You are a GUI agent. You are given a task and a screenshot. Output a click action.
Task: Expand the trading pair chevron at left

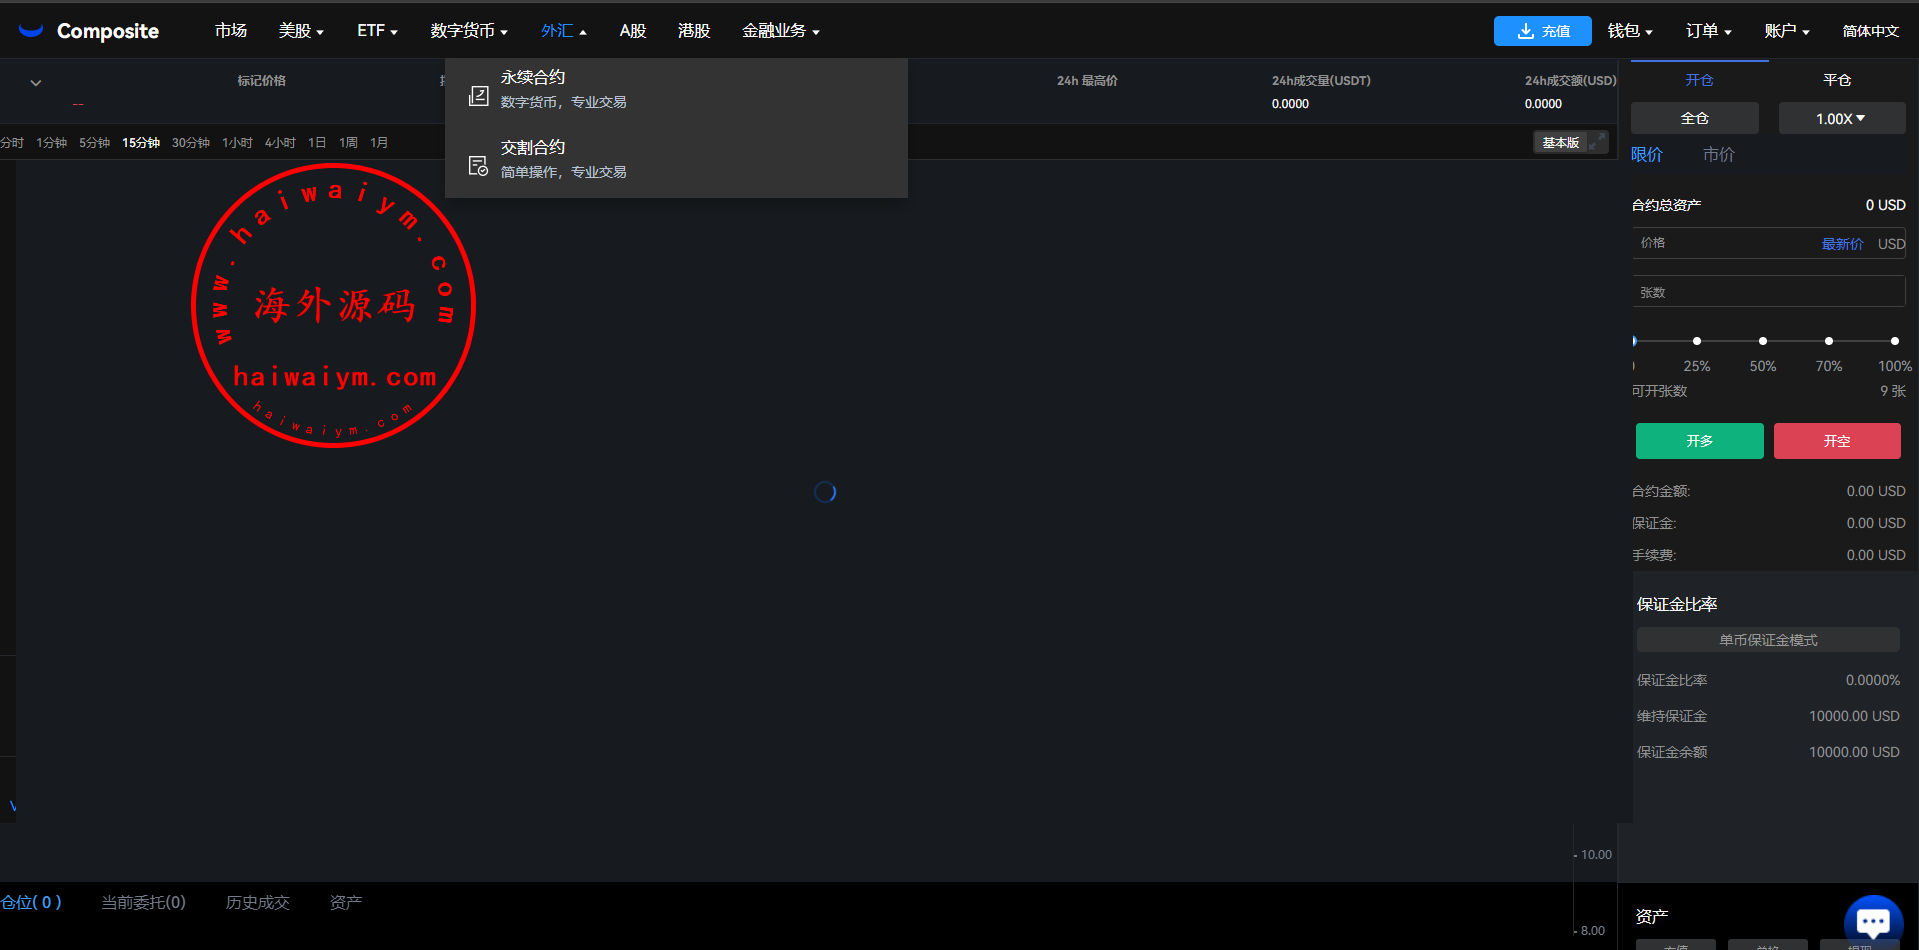36,83
